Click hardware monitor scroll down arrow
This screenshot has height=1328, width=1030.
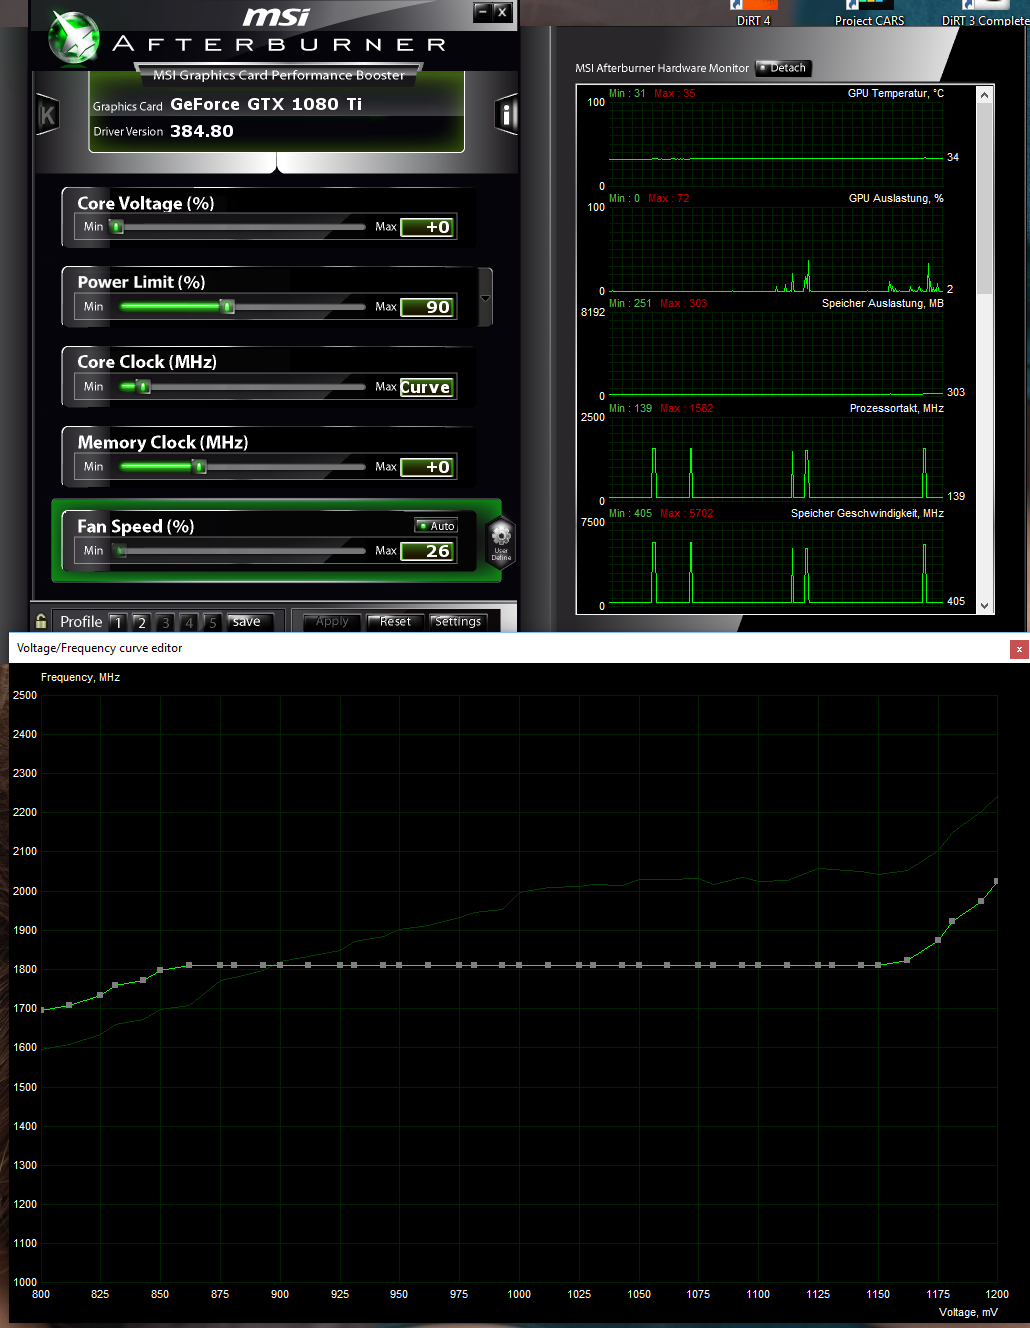click(985, 605)
